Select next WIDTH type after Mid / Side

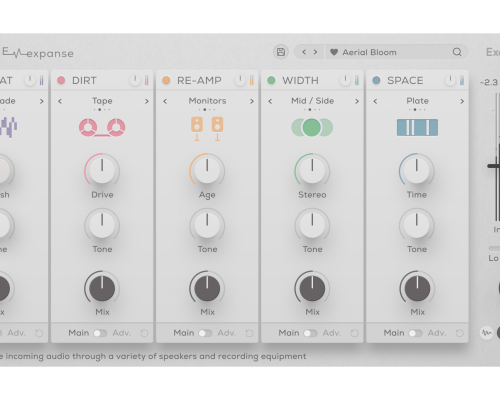click(x=357, y=101)
